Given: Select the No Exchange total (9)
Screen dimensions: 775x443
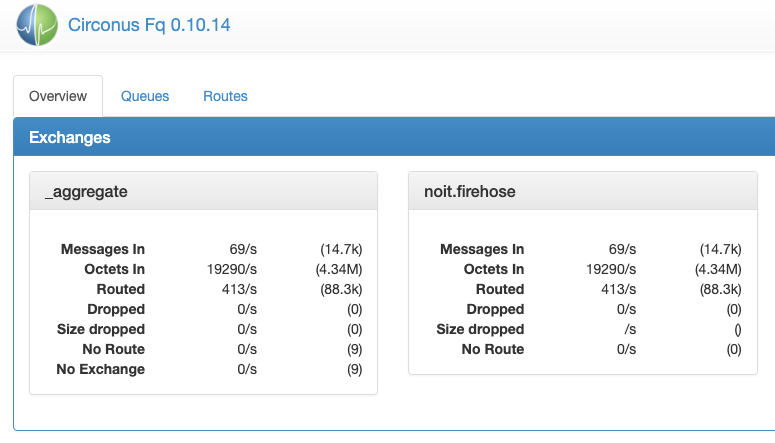Looking at the screenshot, I should coord(354,369).
